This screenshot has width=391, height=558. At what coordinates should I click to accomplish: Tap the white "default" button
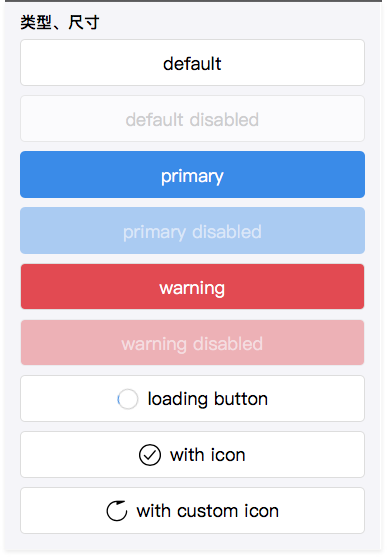[x=192, y=63]
